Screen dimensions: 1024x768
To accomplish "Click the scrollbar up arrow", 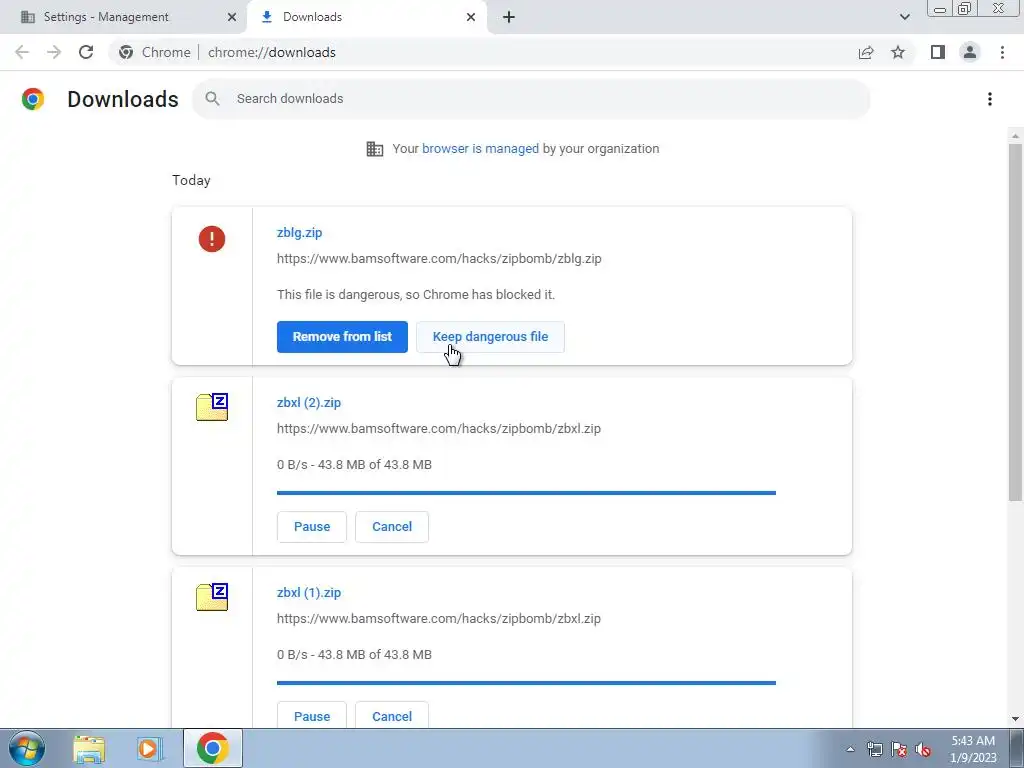I will click(x=1016, y=136).
